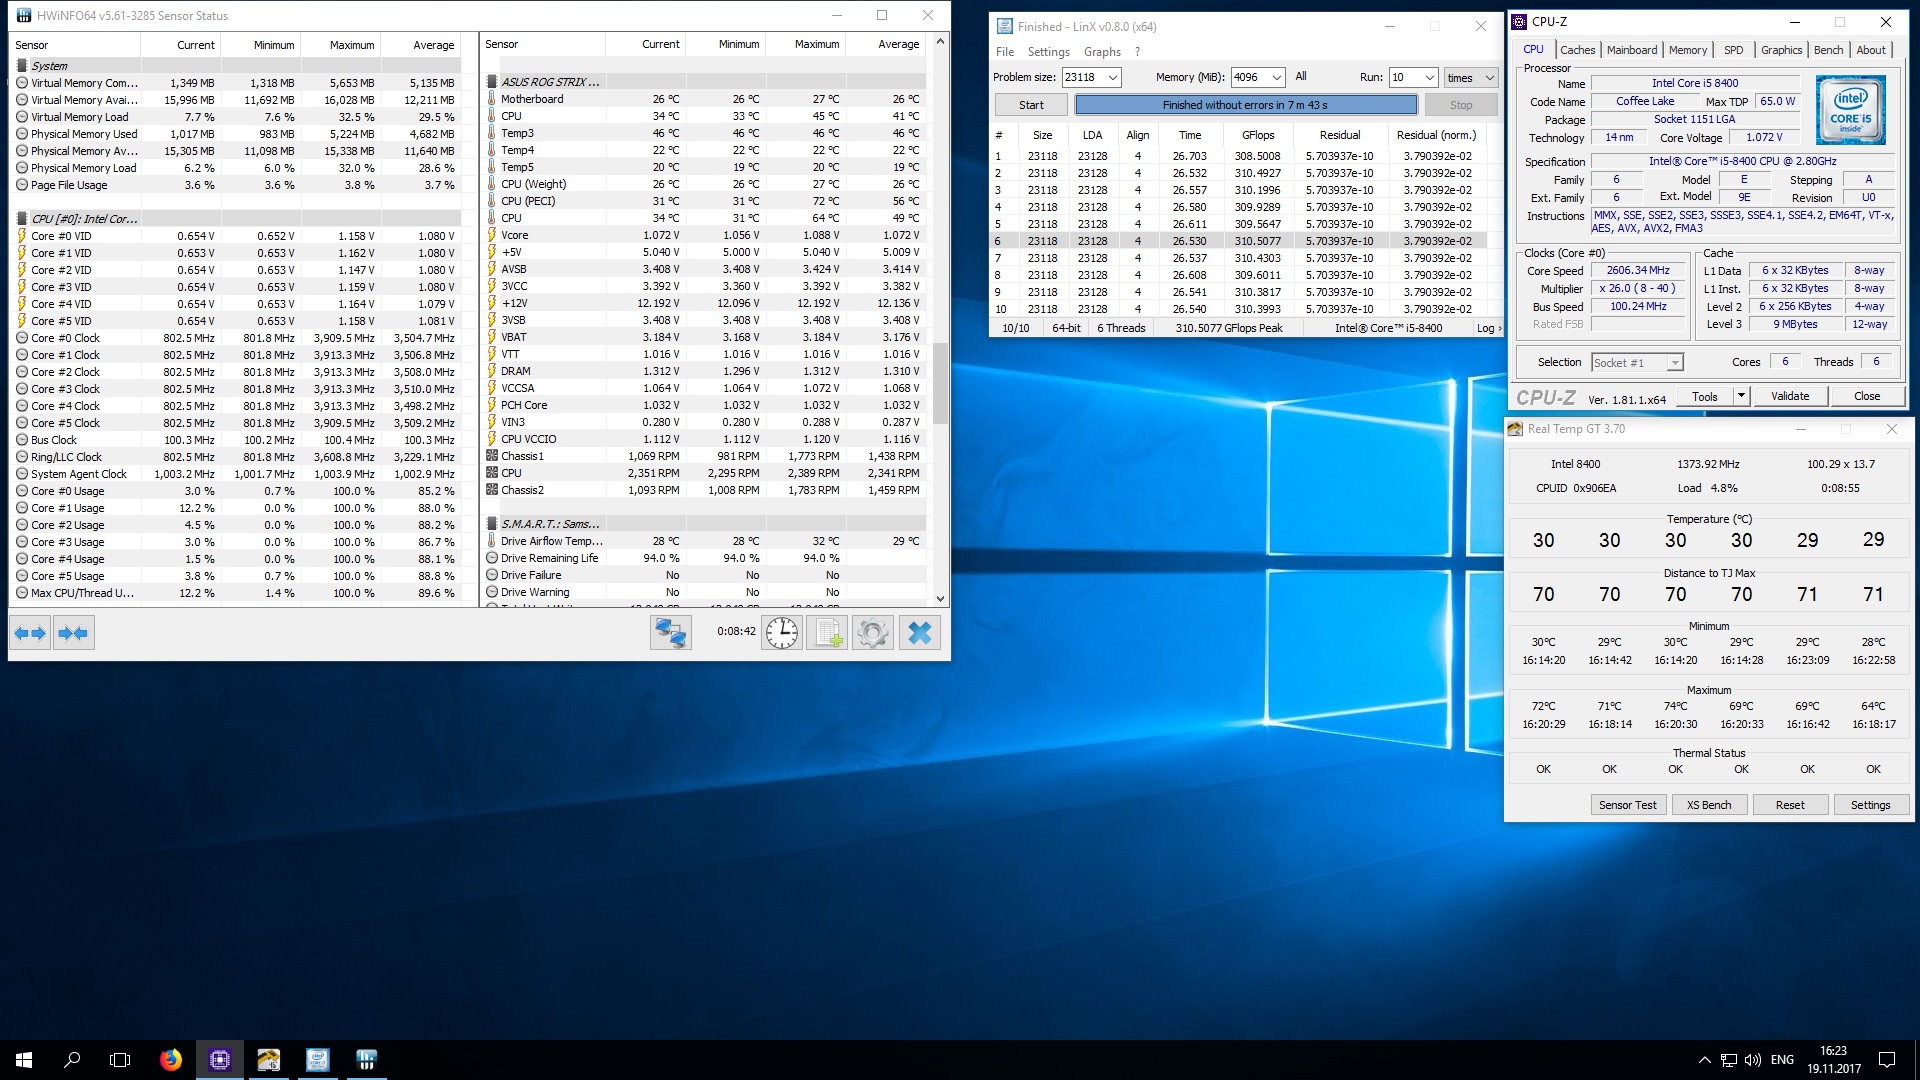Open the network/remote monitoring icon

pyautogui.click(x=670, y=633)
